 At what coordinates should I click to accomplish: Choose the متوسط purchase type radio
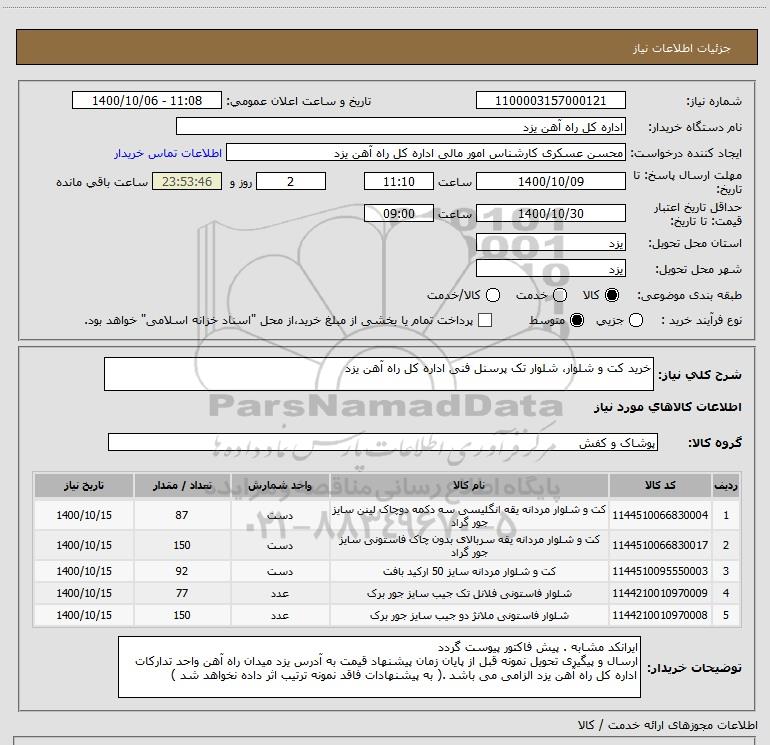tap(577, 320)
